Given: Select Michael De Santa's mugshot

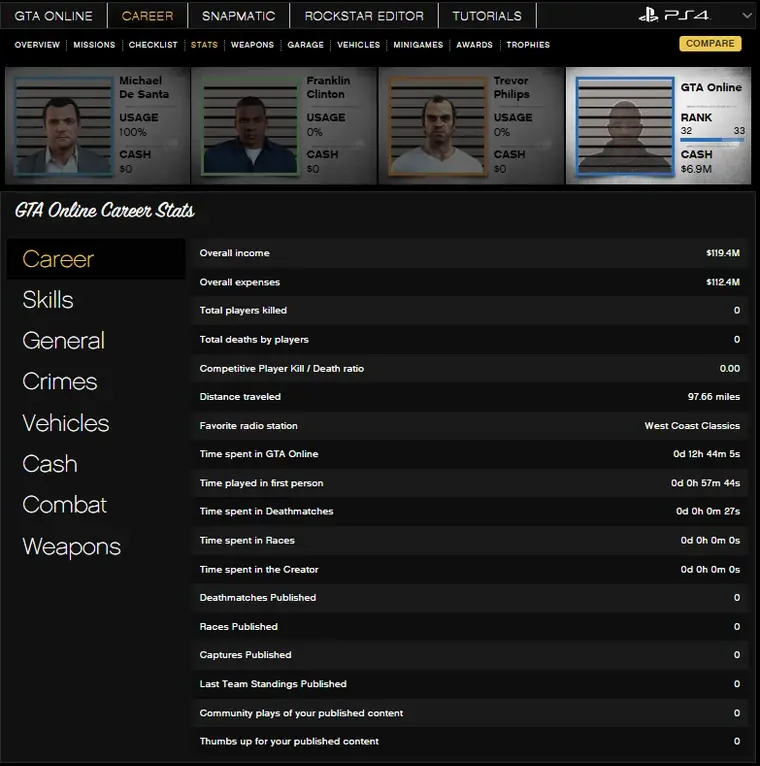Looking at the screenshot, I should 60,125.
